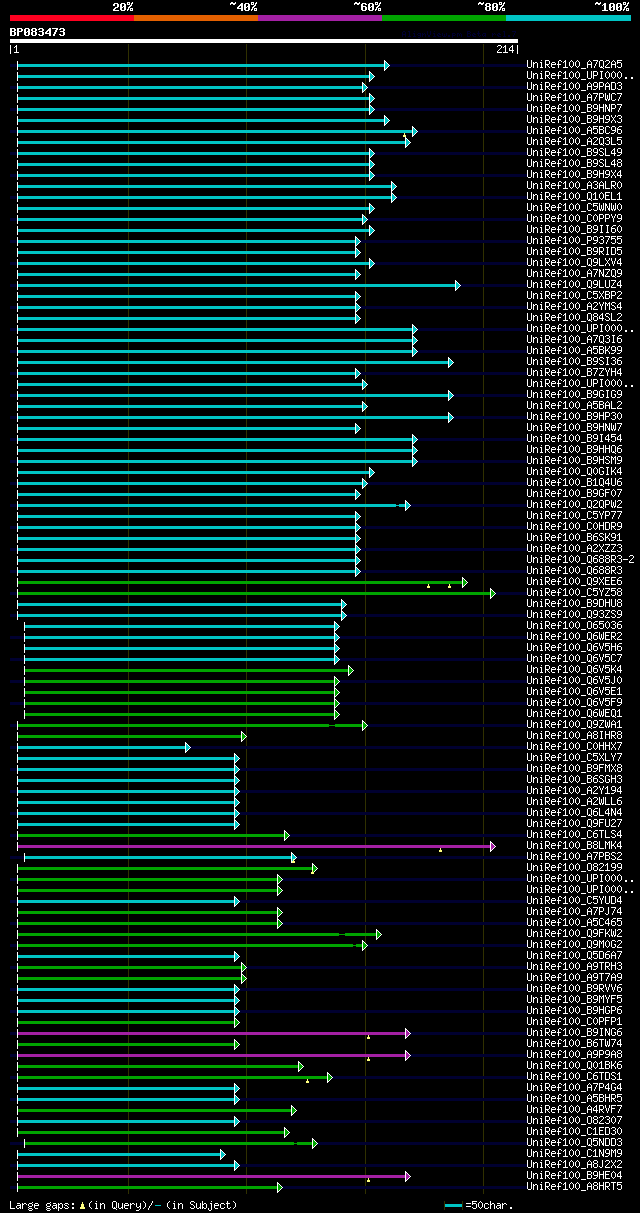640x1213 pixels.
Task: Select the UniRef100_B9SL49 label
Action: coord(576,153)
